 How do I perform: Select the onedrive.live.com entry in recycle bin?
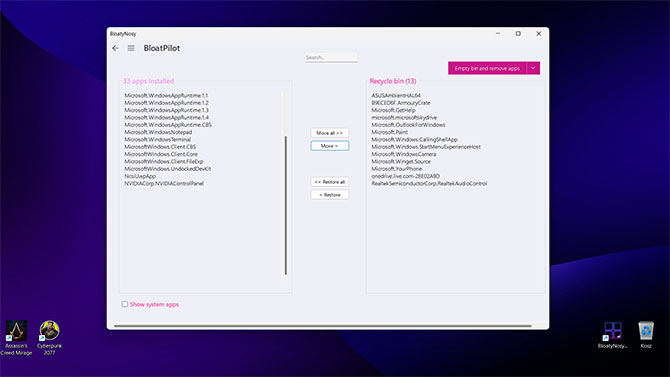click(405, 176)
